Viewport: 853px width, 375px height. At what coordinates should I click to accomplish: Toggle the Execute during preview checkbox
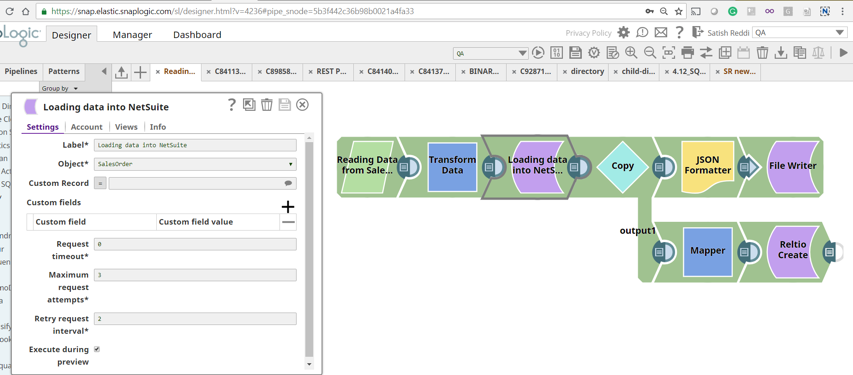(x=97, y=349)
